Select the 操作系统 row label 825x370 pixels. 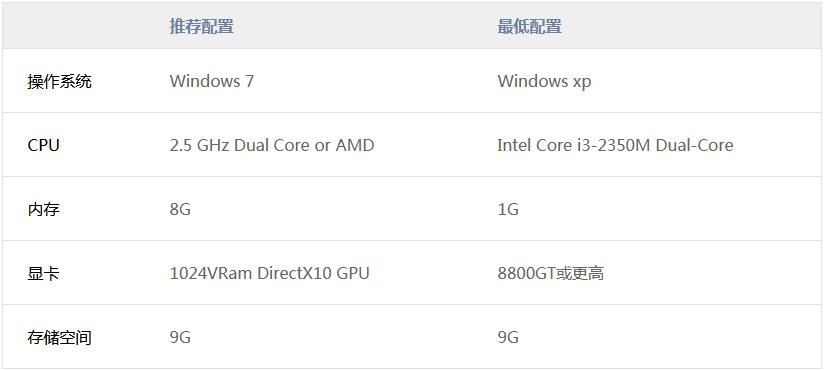pyautogui.click(x=59, y=82)
